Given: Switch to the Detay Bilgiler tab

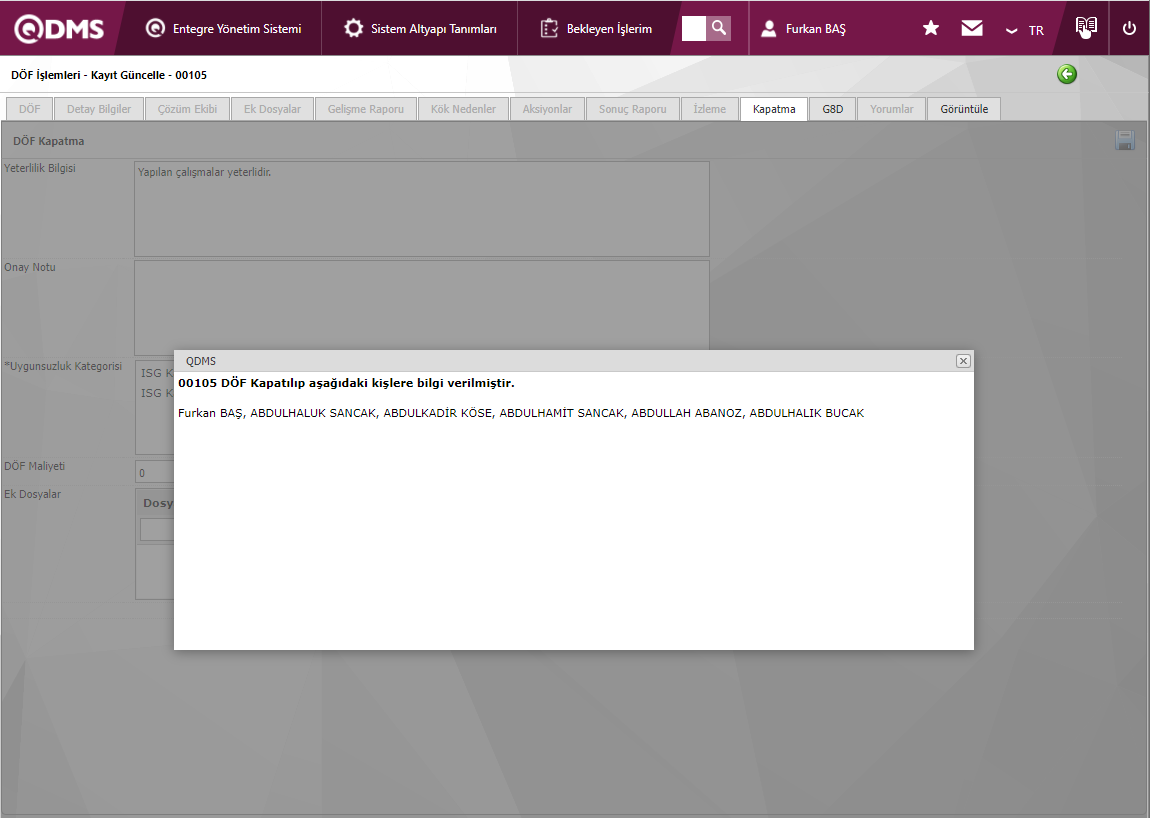Looking at the screenshot, I should pyautogui.click(x=99, y=109).
